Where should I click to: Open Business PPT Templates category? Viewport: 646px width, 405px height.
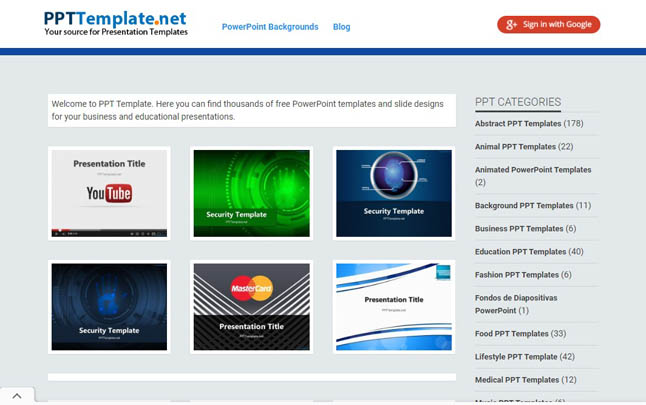click(x=519, y=229)
